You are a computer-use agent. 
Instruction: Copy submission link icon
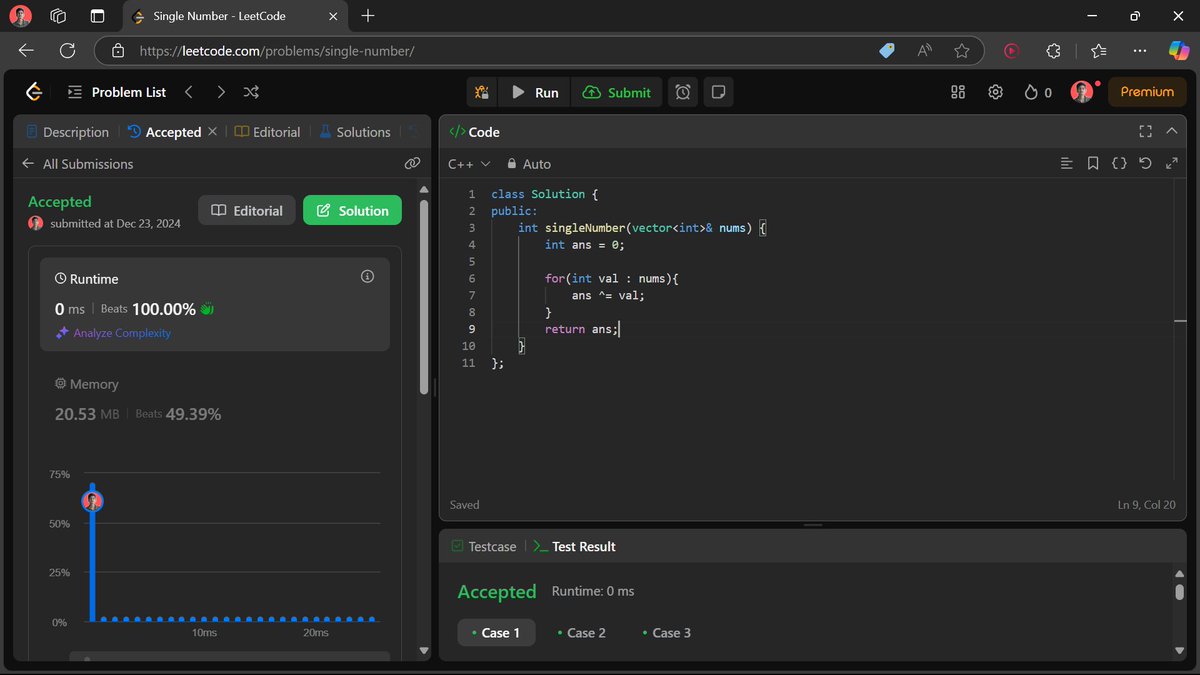412,163
